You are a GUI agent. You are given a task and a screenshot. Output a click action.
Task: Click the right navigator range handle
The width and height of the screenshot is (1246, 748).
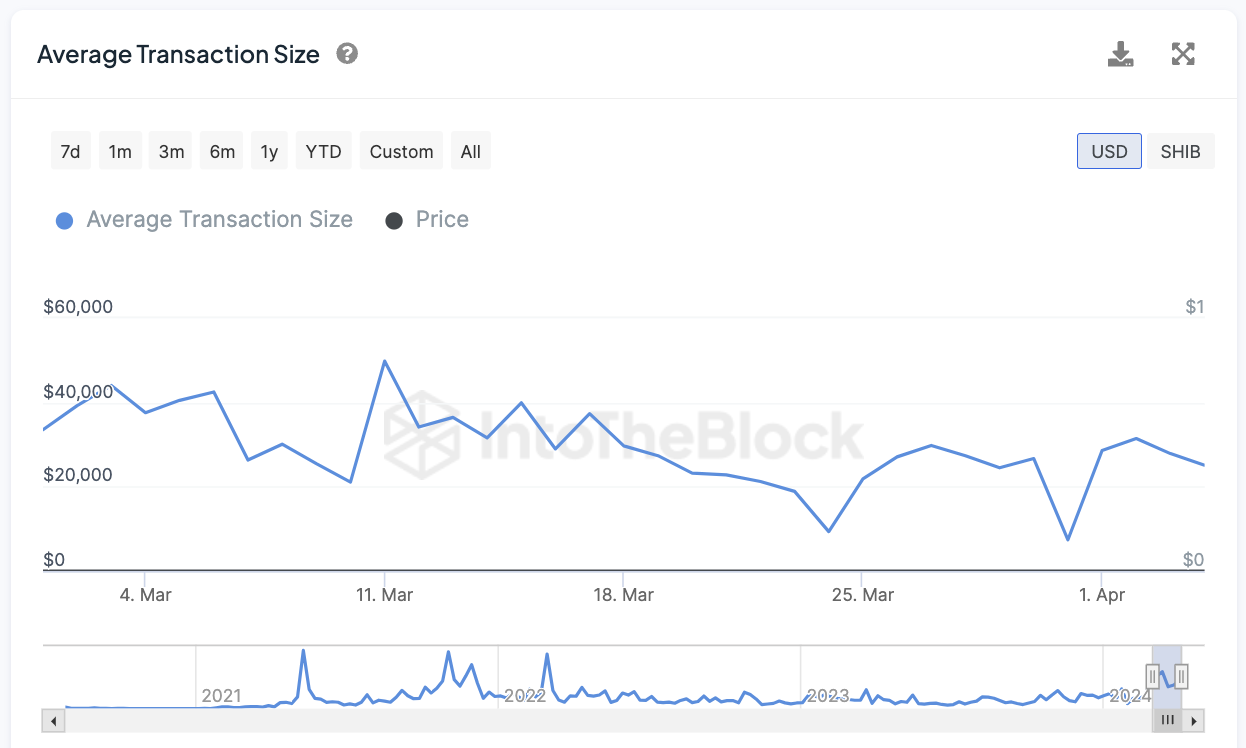coord(1181,677)
